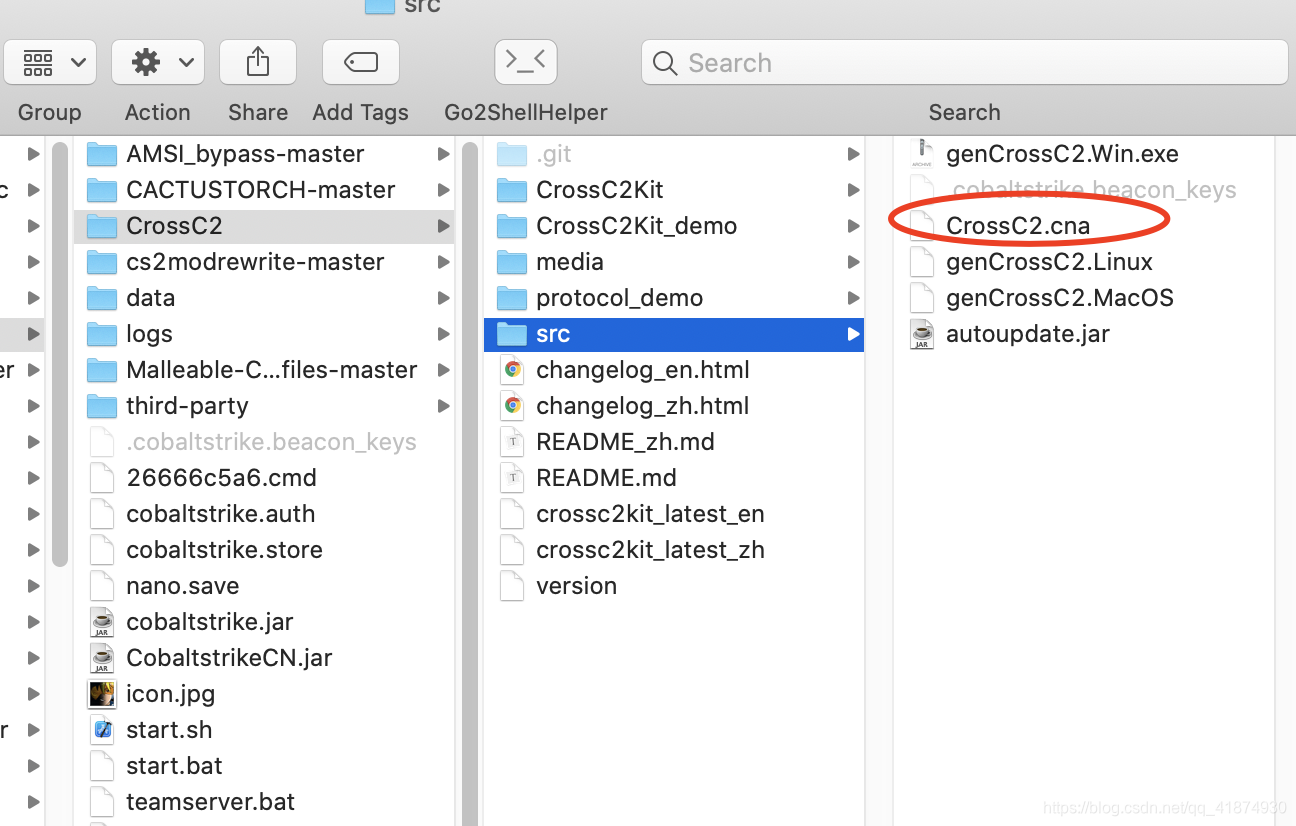Select the .cobaltstrike.beacon_keys file name

[x=271, y=442]
